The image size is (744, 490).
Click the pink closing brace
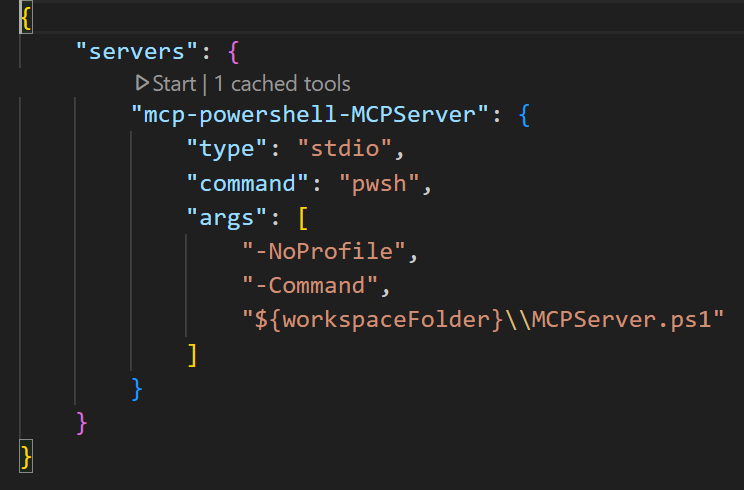point(81,424)
